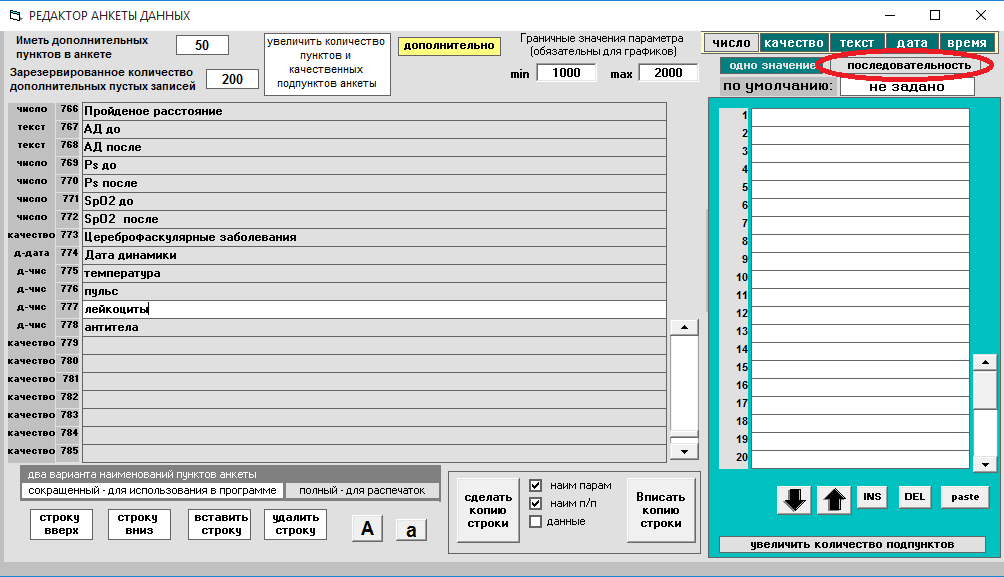Viewport: 1004px width, 577px height.
Task: Switch to the 'качество' tab
Action: pos(793,43)
